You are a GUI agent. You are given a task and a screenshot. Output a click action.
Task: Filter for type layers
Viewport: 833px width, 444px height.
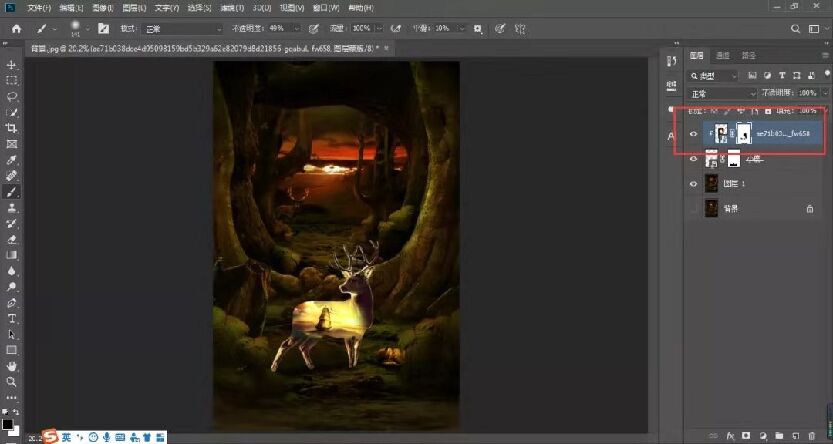[x=782, y=75]
